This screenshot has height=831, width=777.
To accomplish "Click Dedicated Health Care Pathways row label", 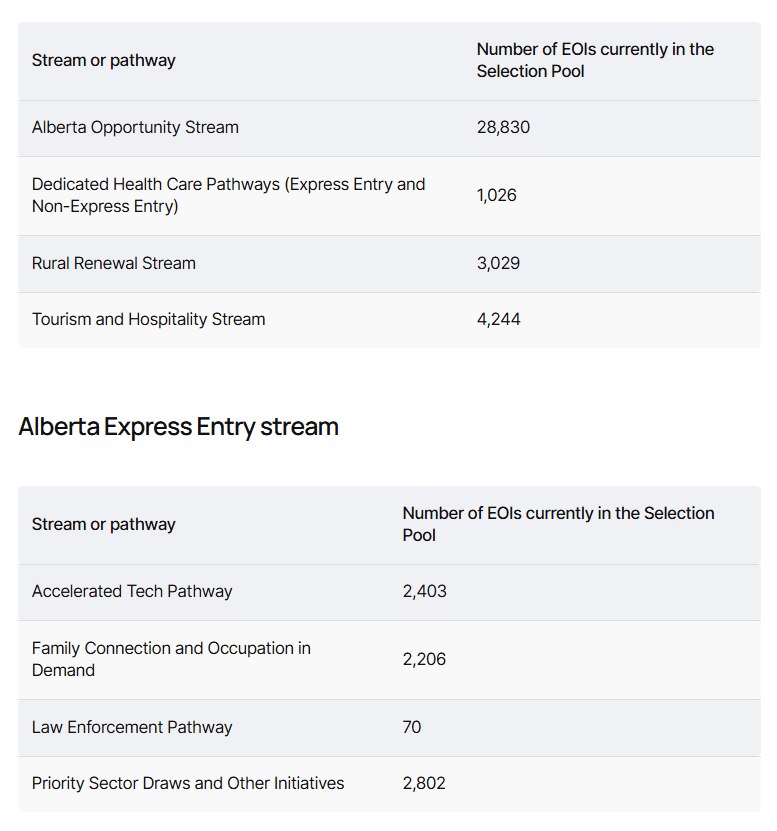I will point(228,196).
